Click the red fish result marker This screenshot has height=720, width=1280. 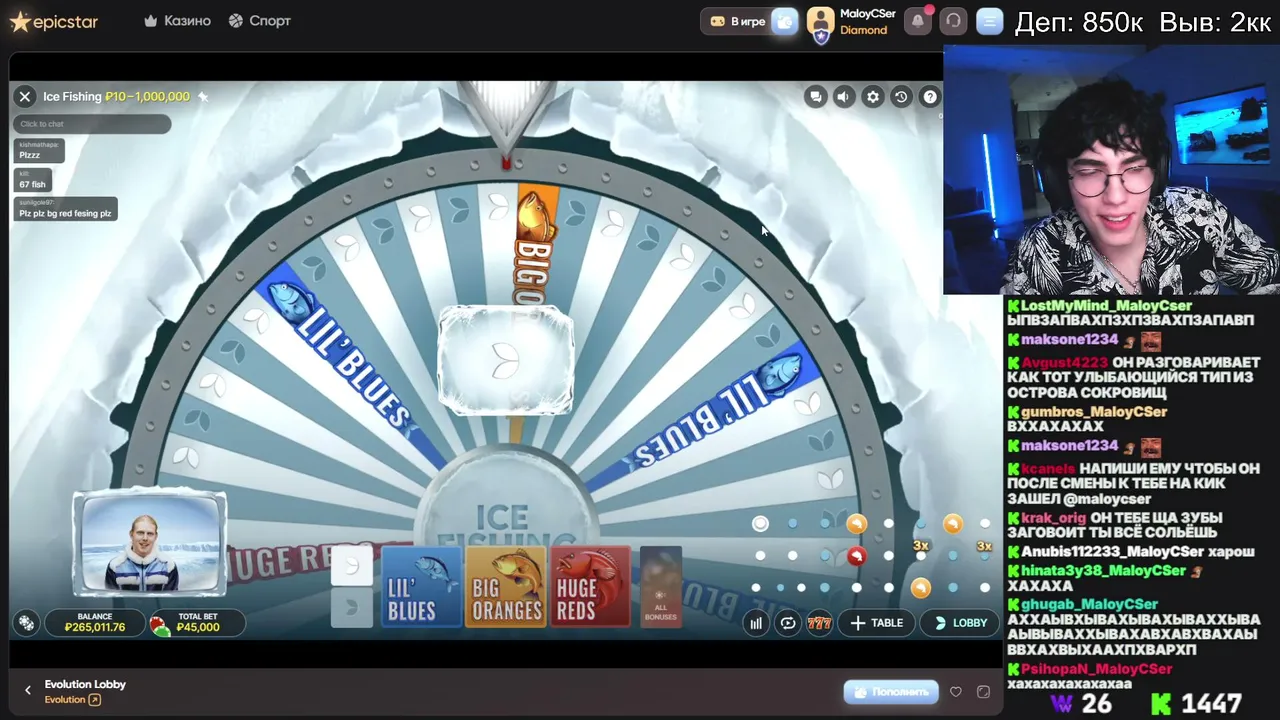click(857, 556)
